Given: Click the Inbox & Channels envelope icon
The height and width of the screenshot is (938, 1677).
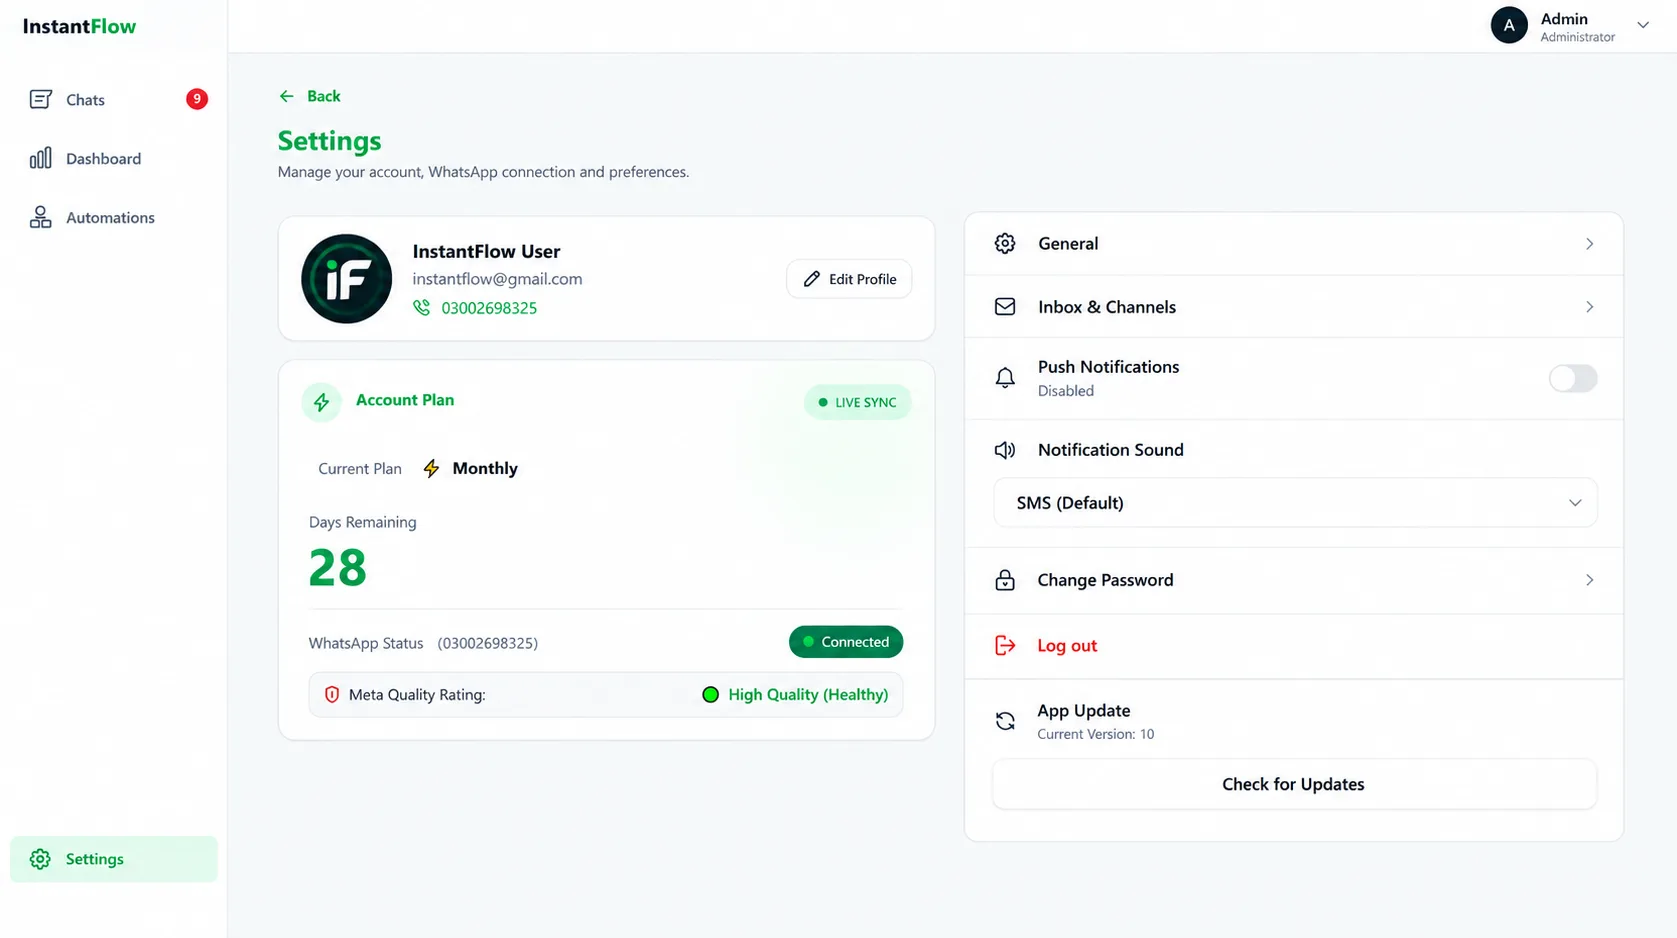Looking at the screenshot, I should click(1005, 307).
